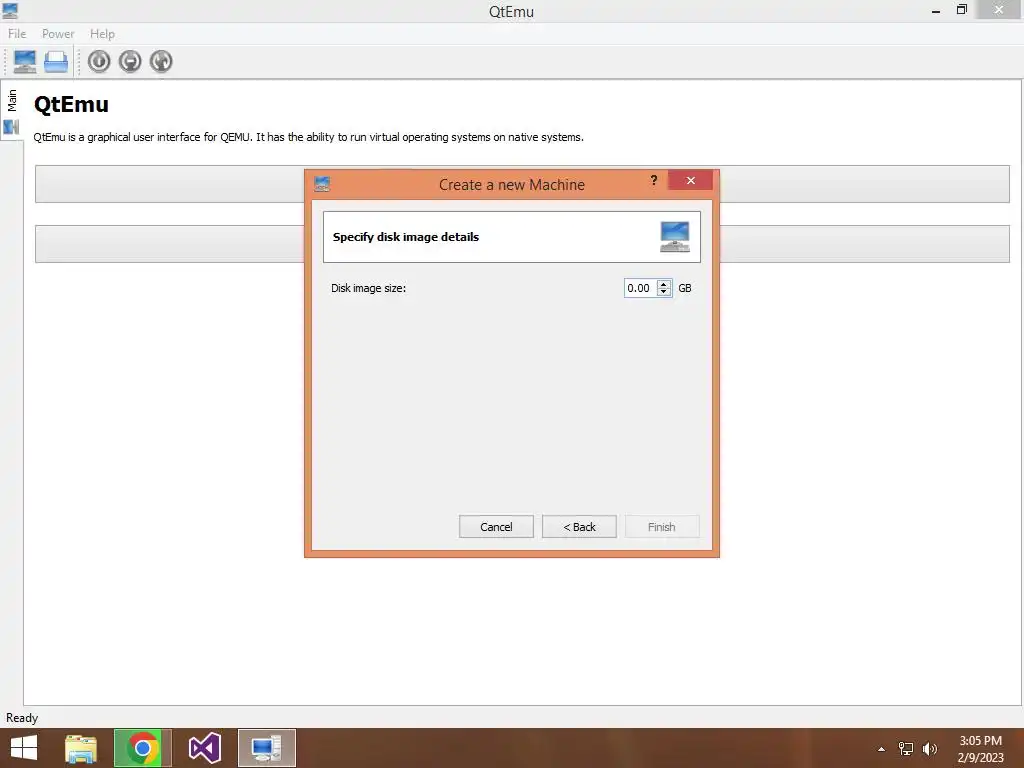Click the Finish button
Viewport: 1024px width, 768px height.
[662, 526]
